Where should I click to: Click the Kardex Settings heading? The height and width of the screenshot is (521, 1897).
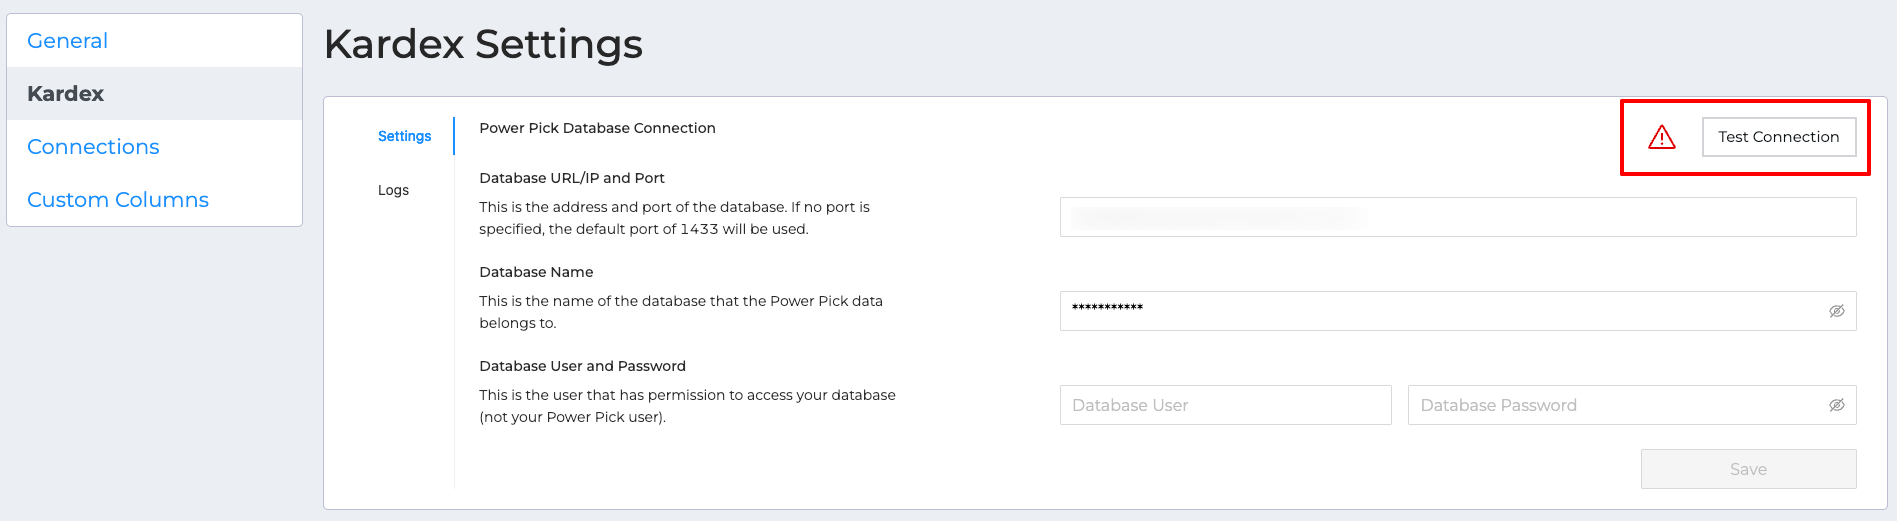click(x=483, y=45)
